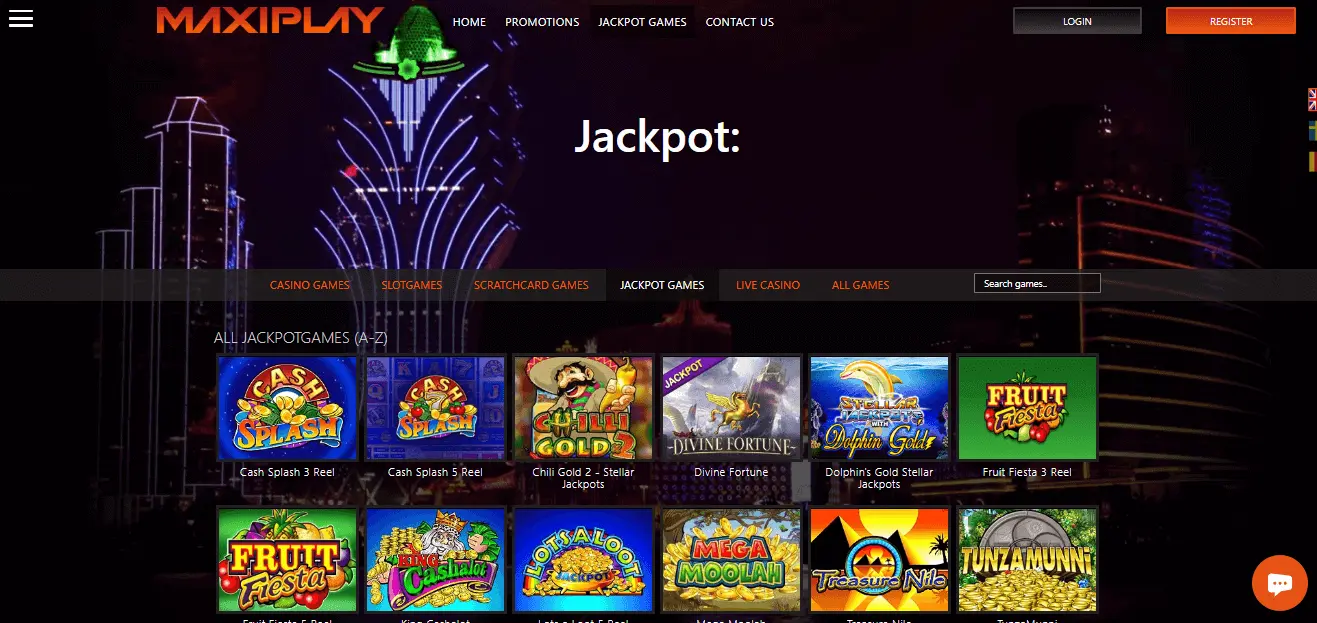This screenshot has width=1317, height=623.
Task: Switch to Slotgames category tab
Action: [411, 285]
